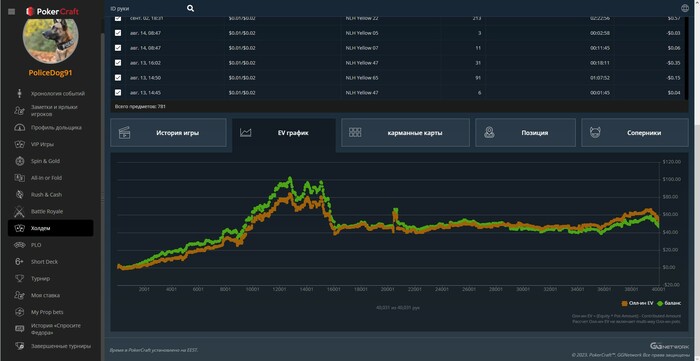
Task: Select the NLH Yellow 65 table name
Action: click(362, 78)
